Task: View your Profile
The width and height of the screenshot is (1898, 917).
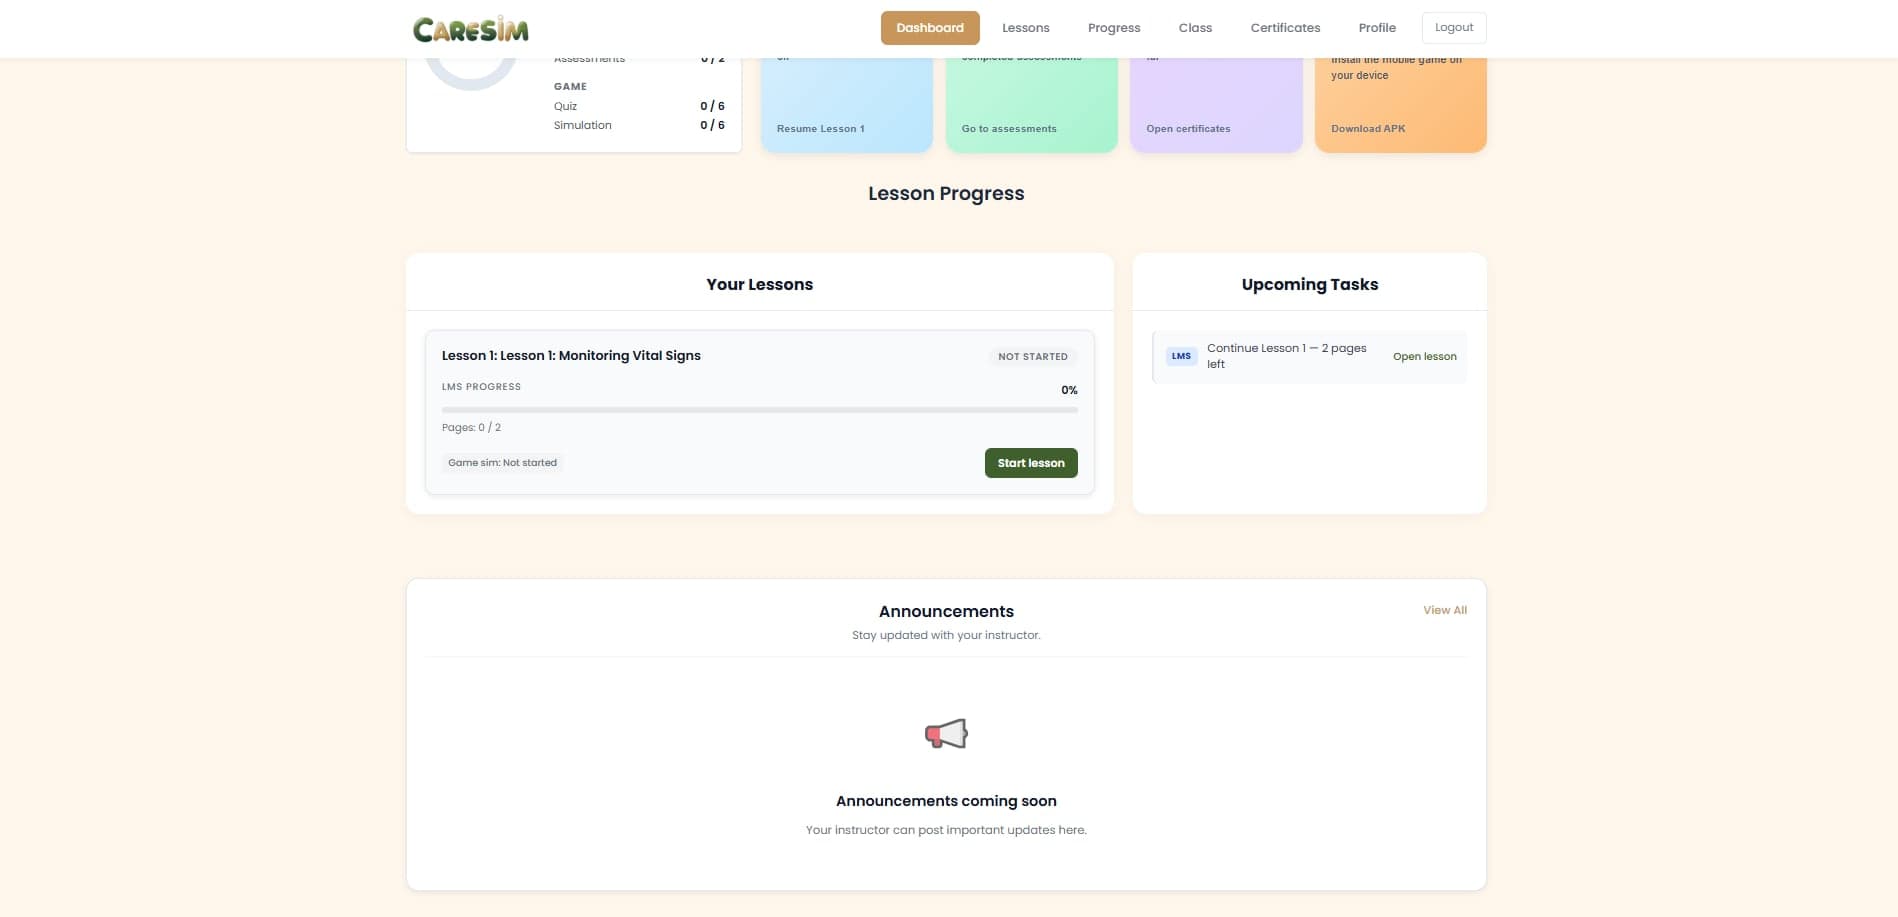Action: tap(1377, 27)
